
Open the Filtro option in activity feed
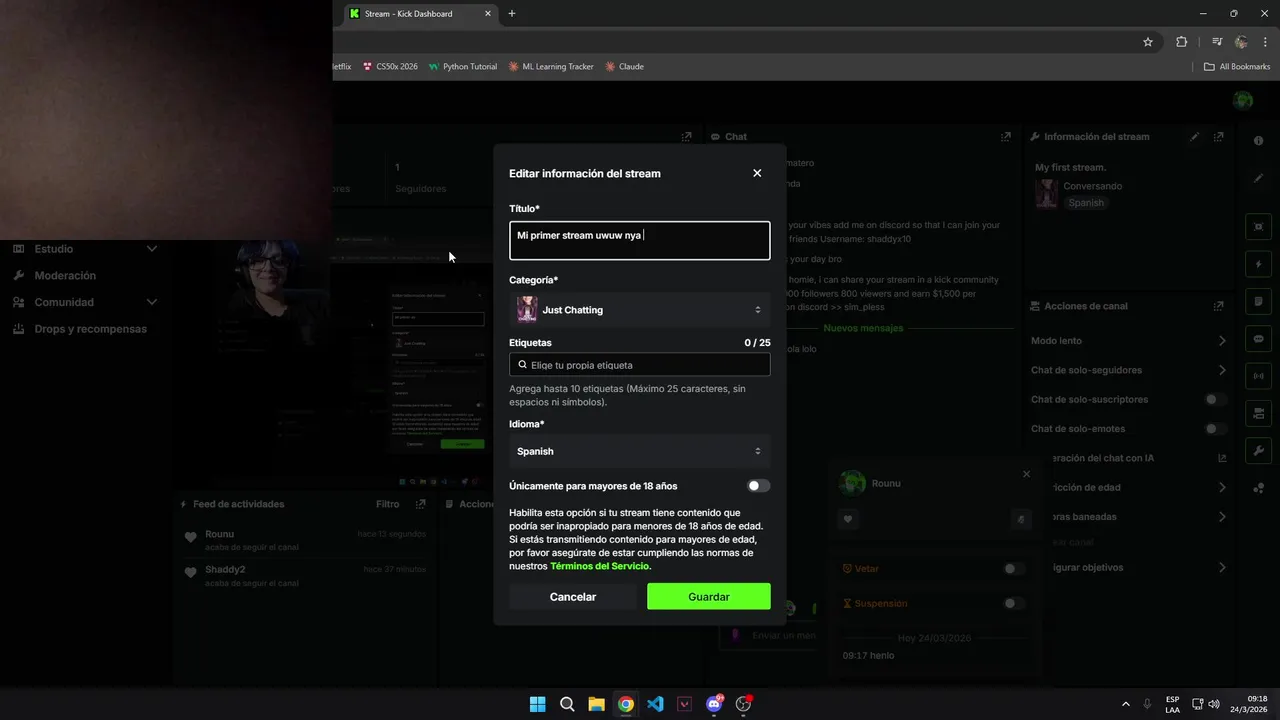pos(387,504)
